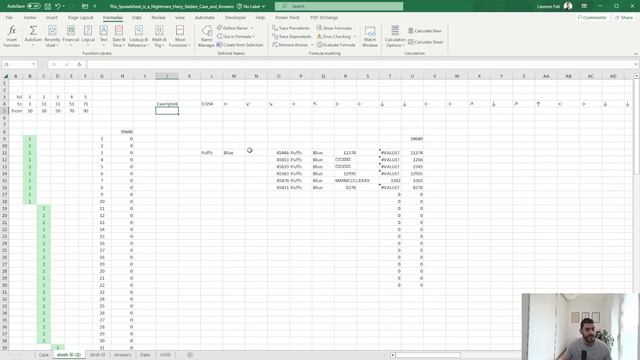Open the Power Pivot tab
This screenshot has width=640, height=360.
click(287, 18)
